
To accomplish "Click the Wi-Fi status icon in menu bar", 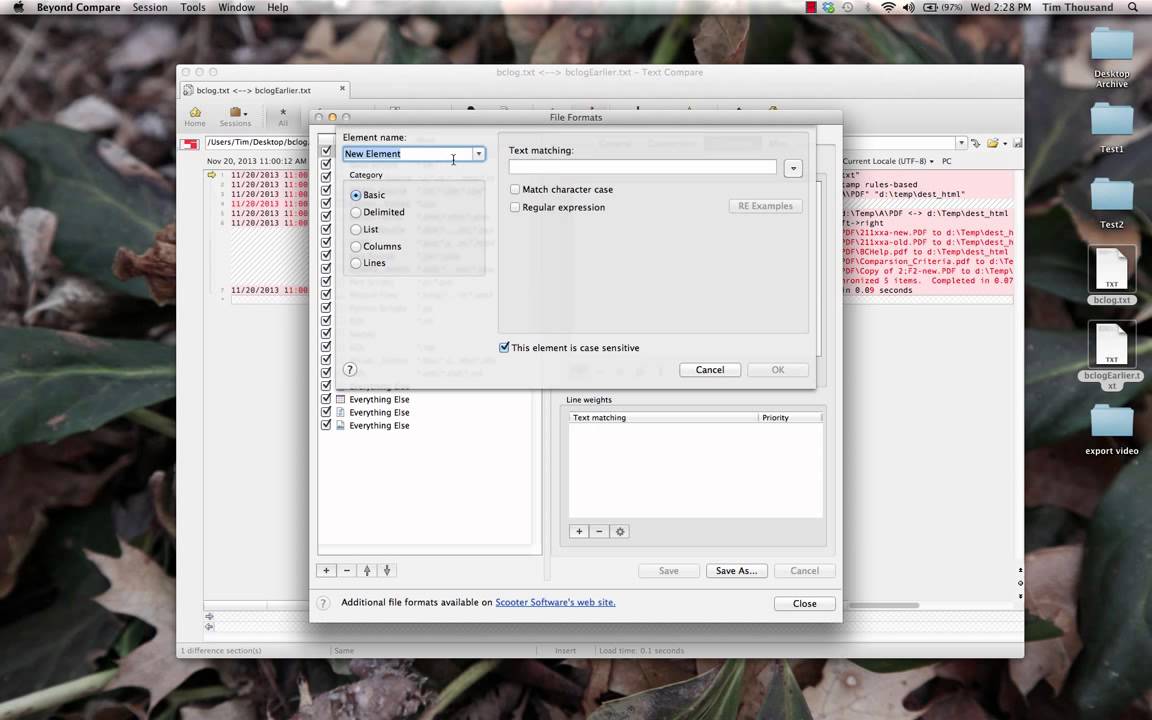I will coord(888,7).
